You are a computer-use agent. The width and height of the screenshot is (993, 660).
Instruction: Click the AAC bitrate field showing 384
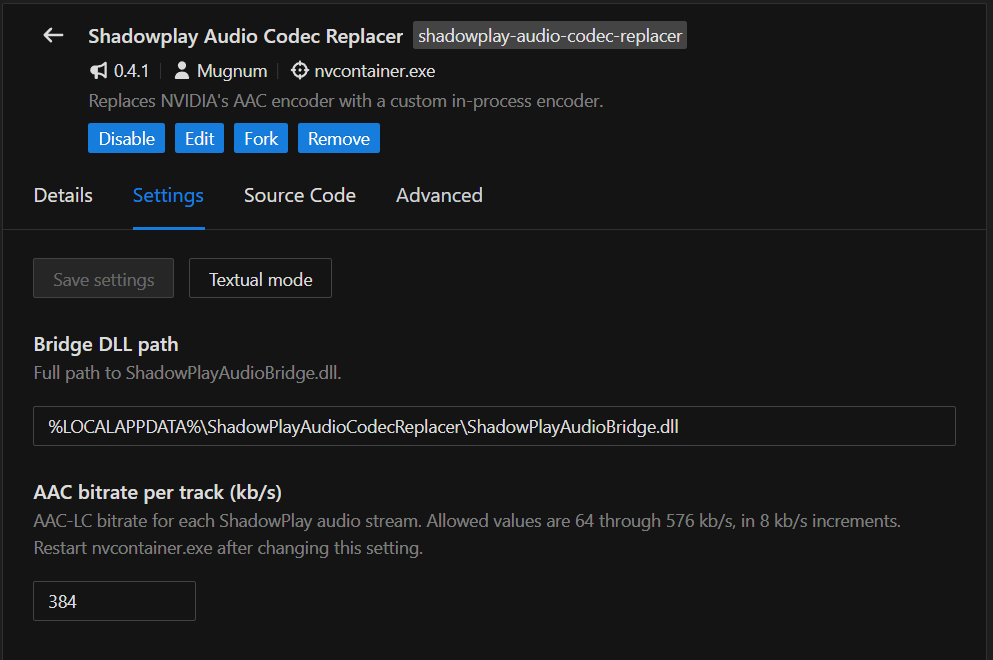click(x=114, y=601)
